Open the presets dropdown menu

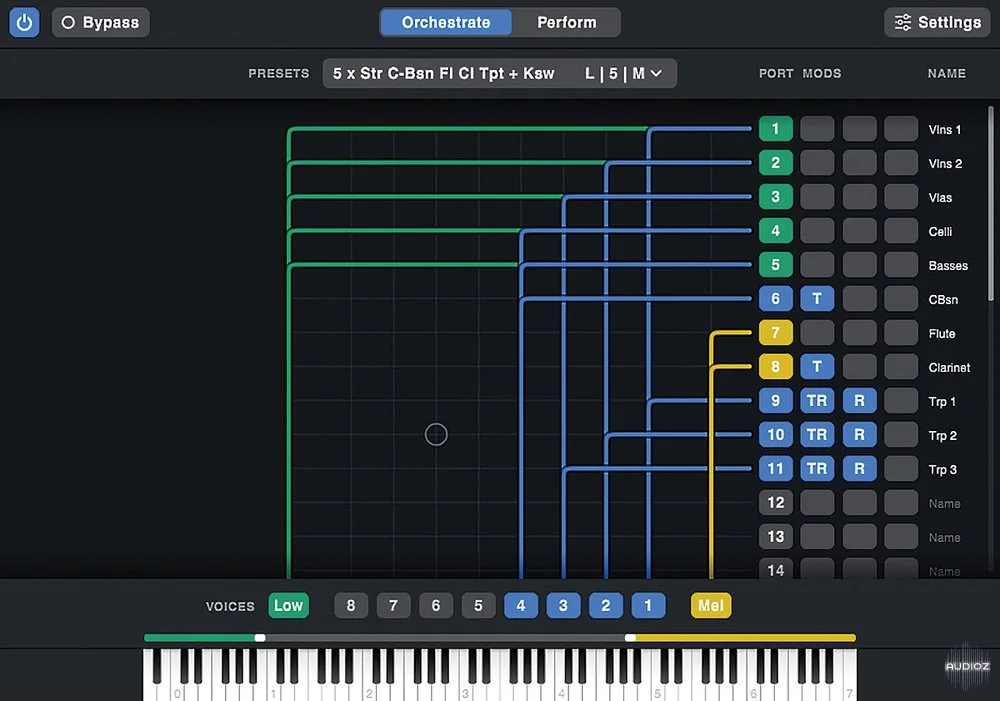[499, 73]
